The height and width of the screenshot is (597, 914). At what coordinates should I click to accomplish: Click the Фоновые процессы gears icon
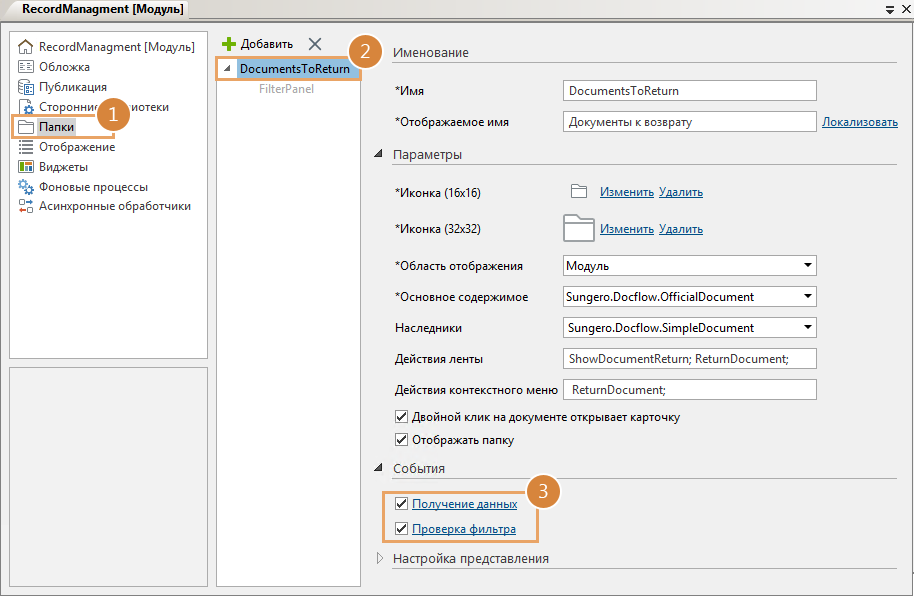pyautogui.click(x=26, y=187)
